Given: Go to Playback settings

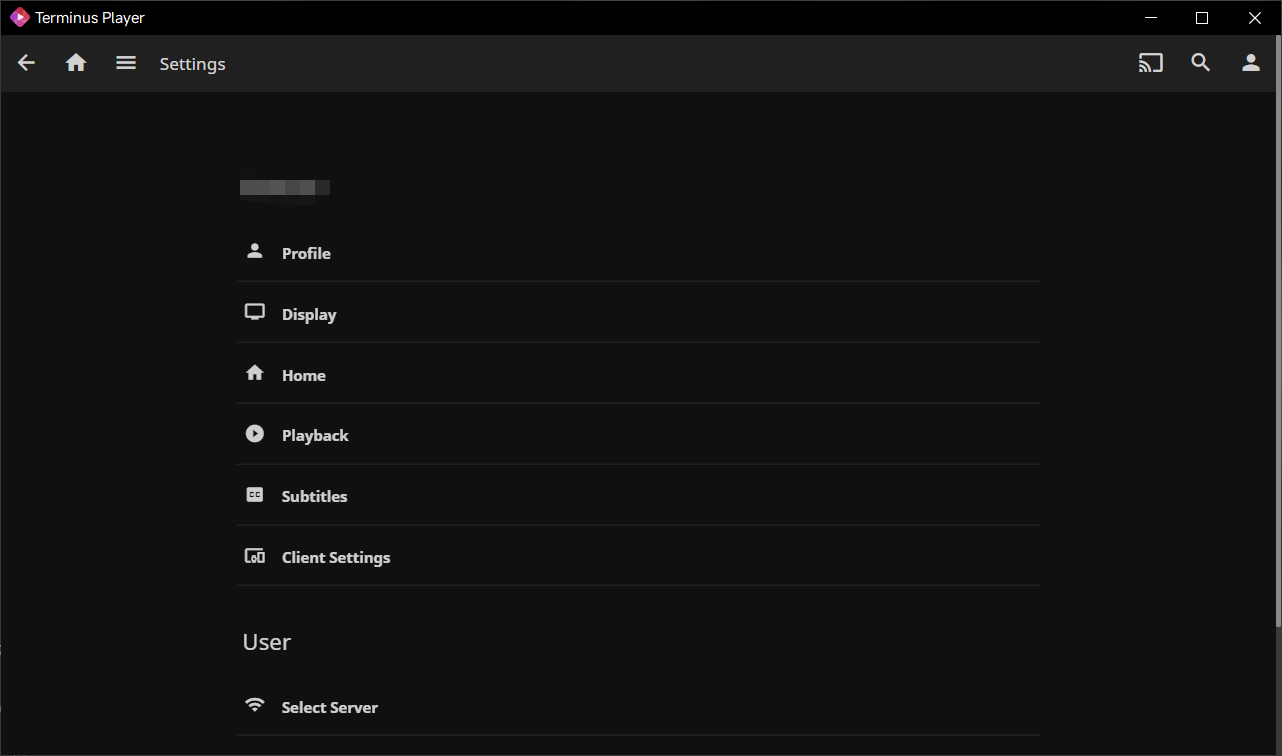Looking at the screenshot, I should (315, 435).
